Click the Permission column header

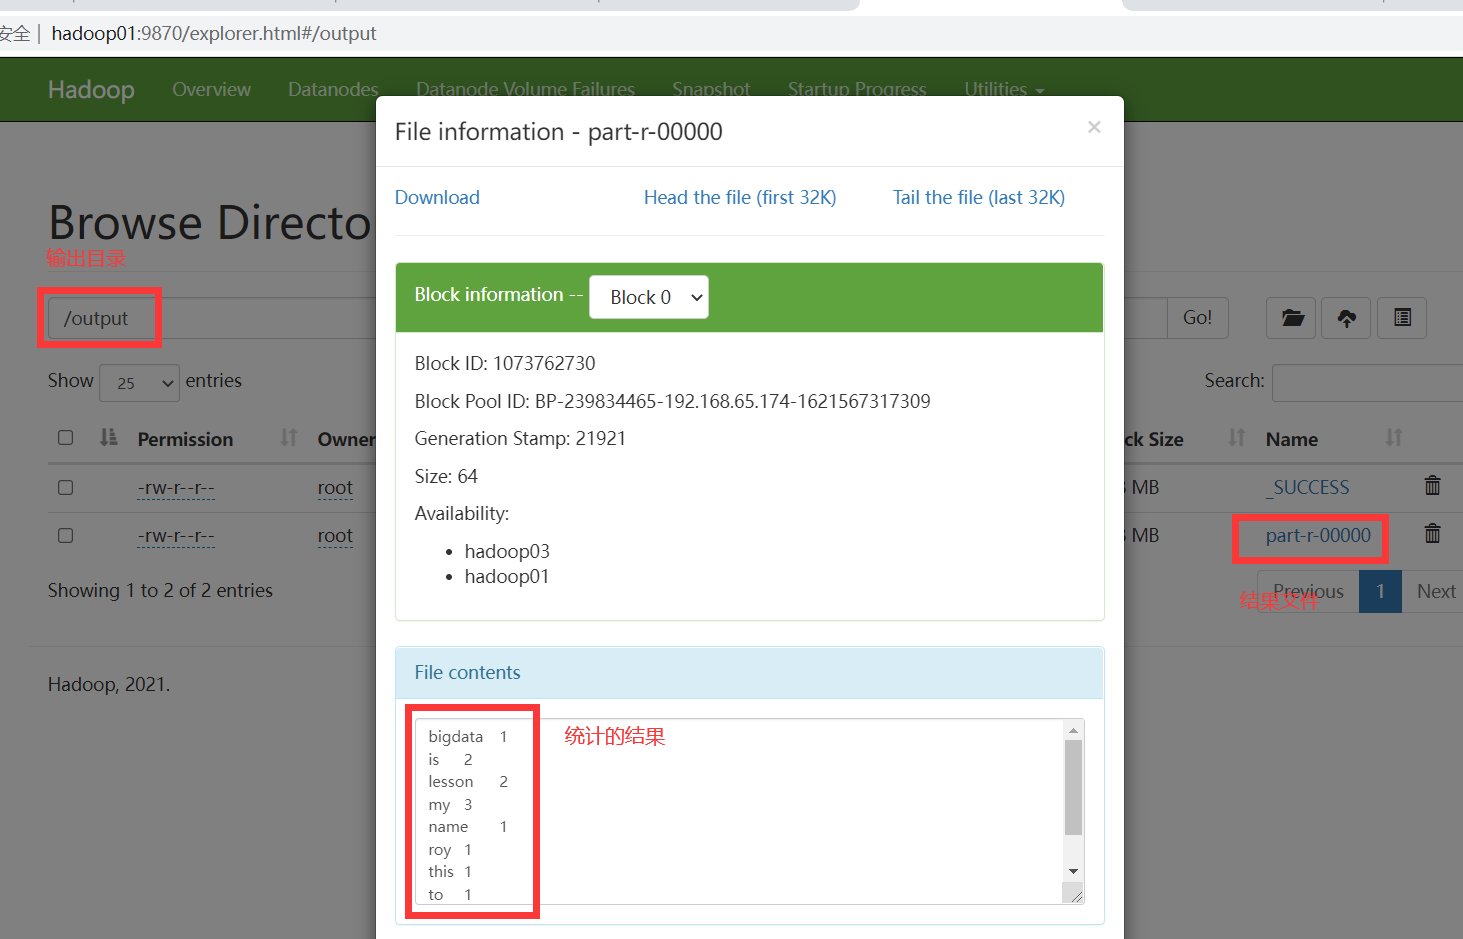tap(185, 439)
